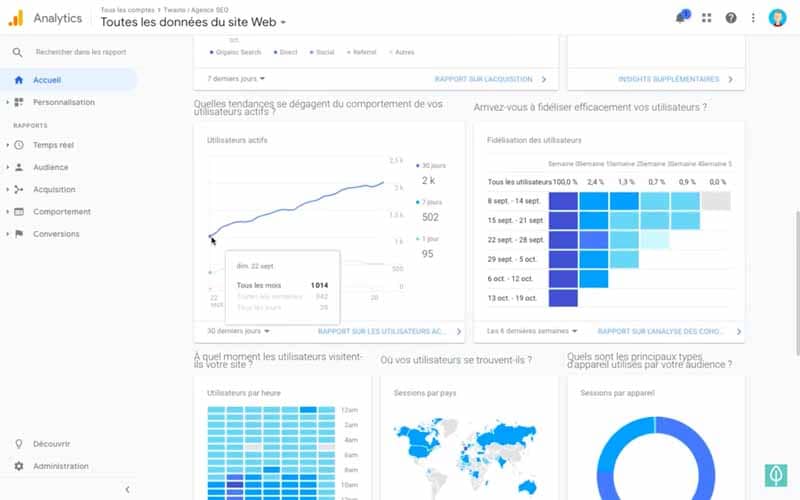Click the page vertical scrollbar
The image size is (800, 500).
click(x=797, y=283)
